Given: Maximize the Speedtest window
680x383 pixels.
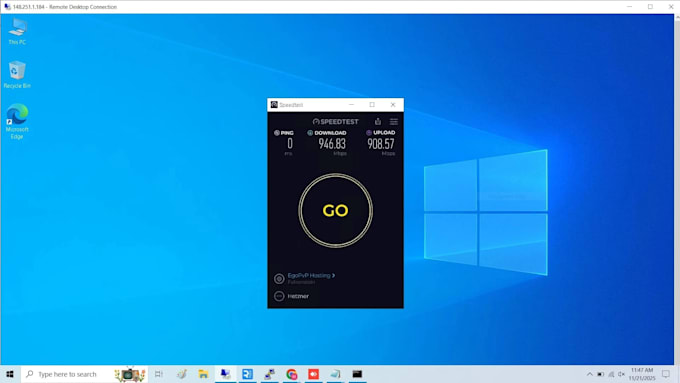Looking at the screenshot, I should tap(372, 105).
